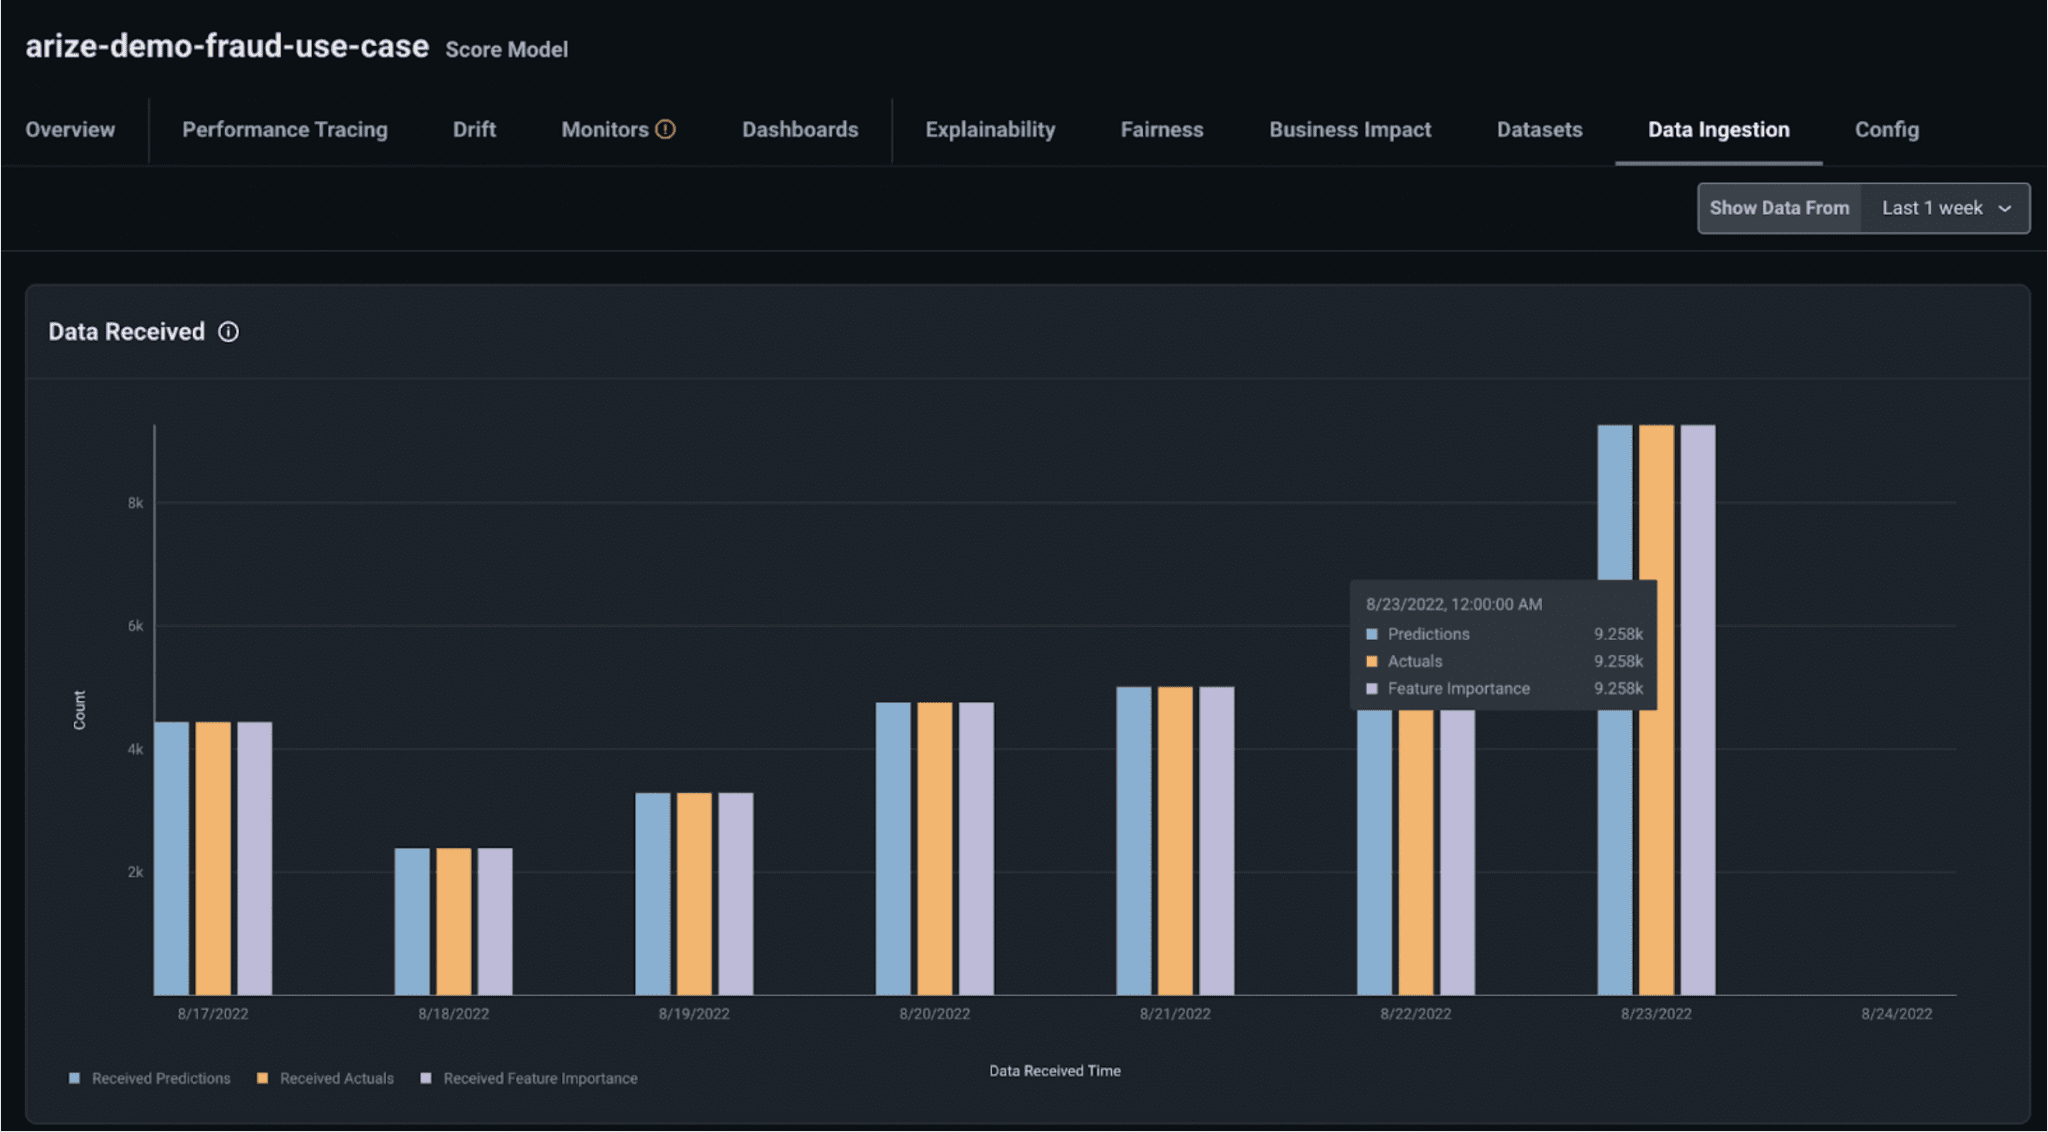Open the Last 1 week dropdown

(1932, 208)
